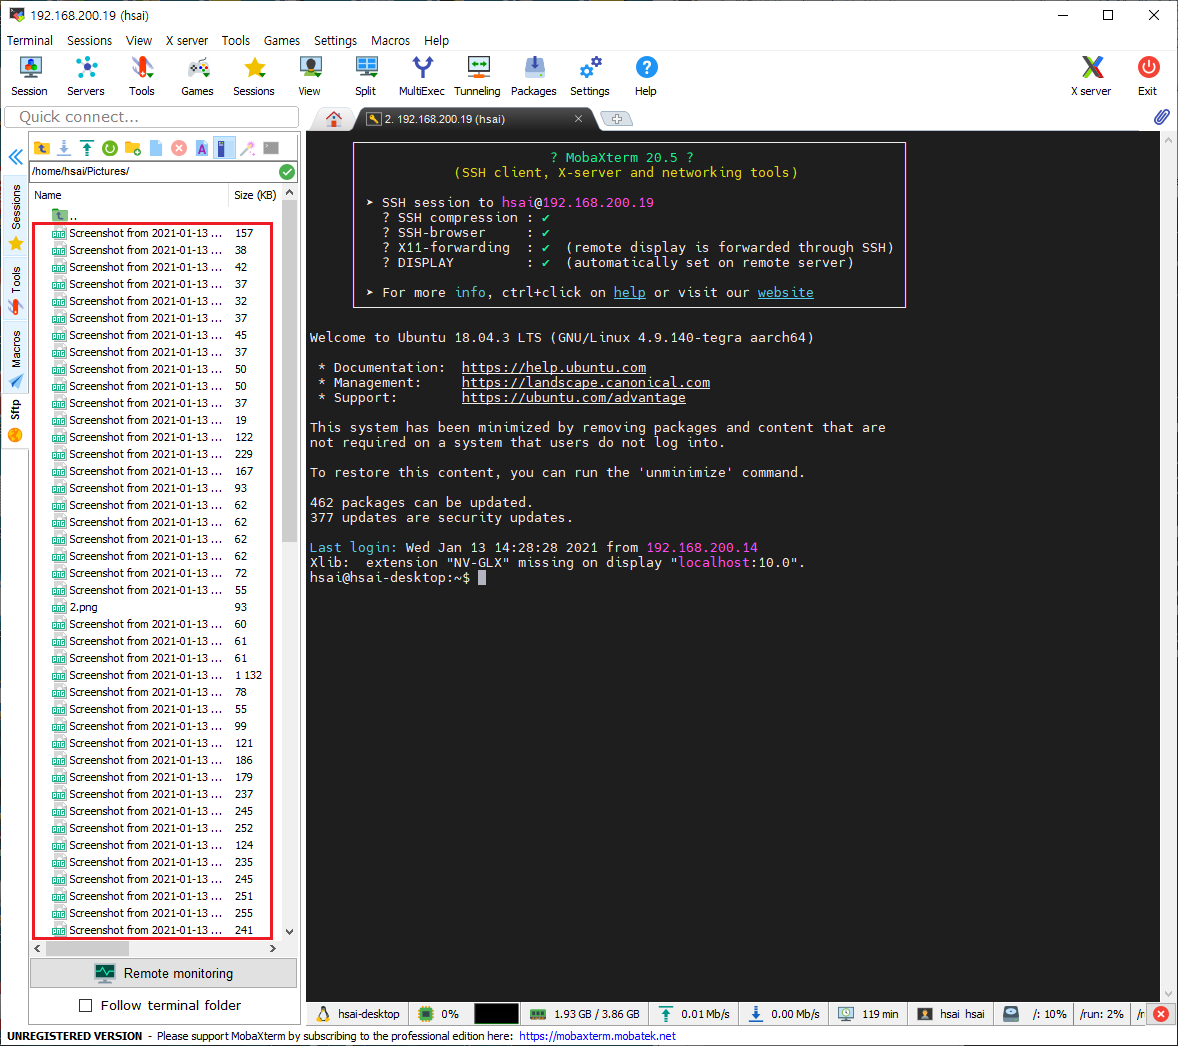Viewport: 1178px width, 1046px height.
Task: Click the Quick connect input field
Action: pos(152,117)
